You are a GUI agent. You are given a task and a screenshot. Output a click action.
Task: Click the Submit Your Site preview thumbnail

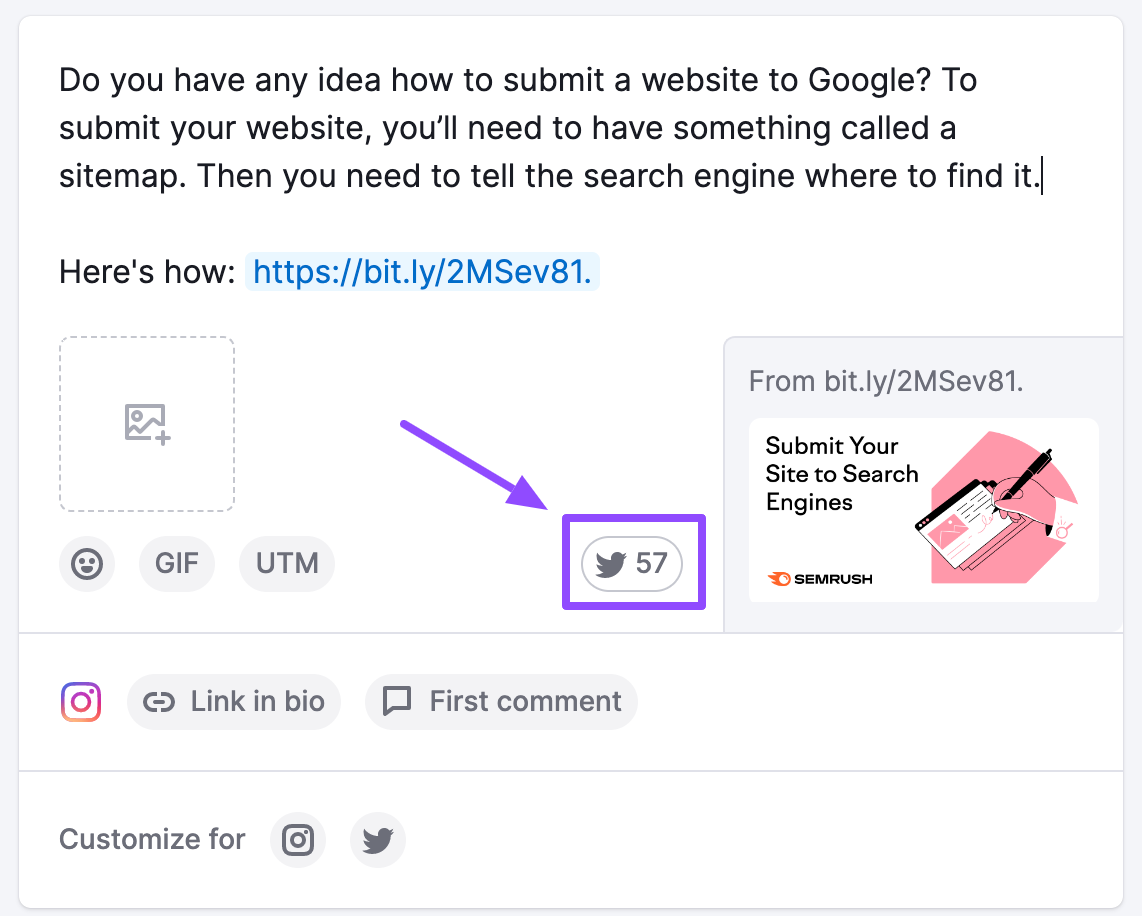pyautogui.click(x=924, y=510)
